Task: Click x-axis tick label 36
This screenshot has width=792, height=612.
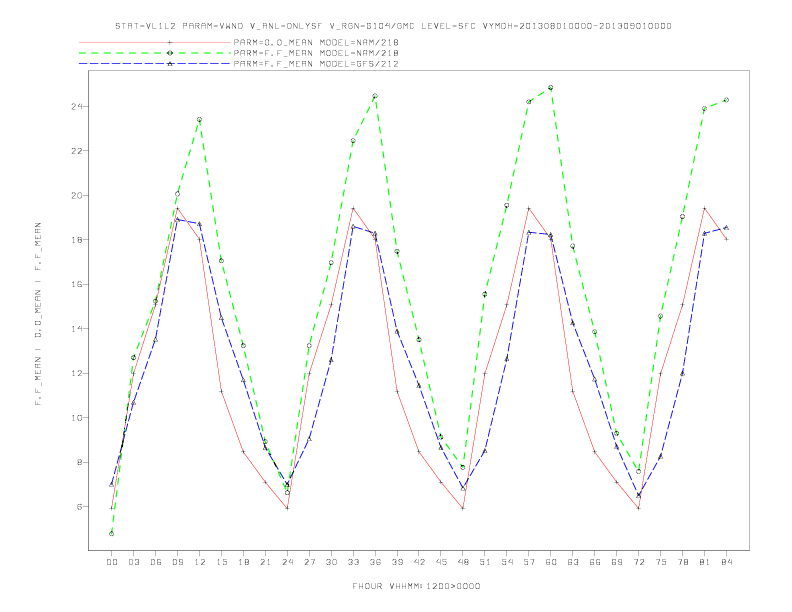Action: click(x=375, y=562)
